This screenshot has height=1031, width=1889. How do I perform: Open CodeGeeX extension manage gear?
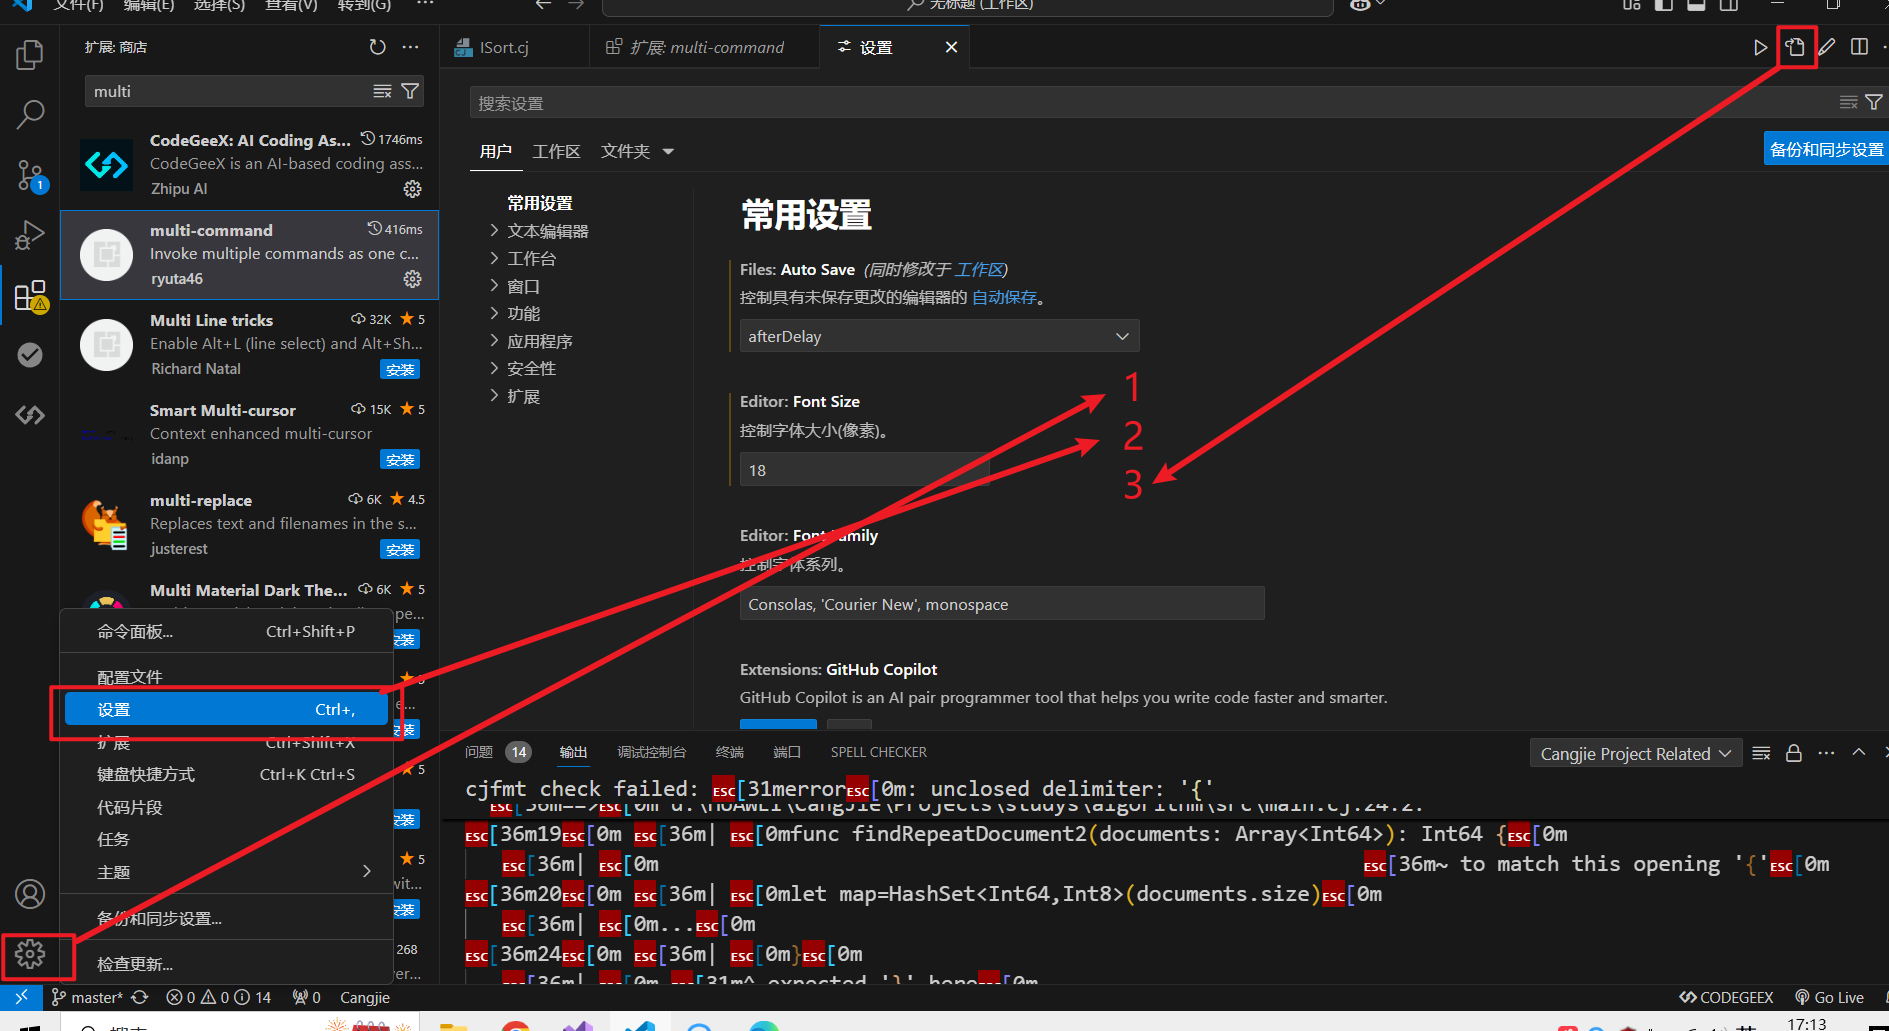click(412, 189)
